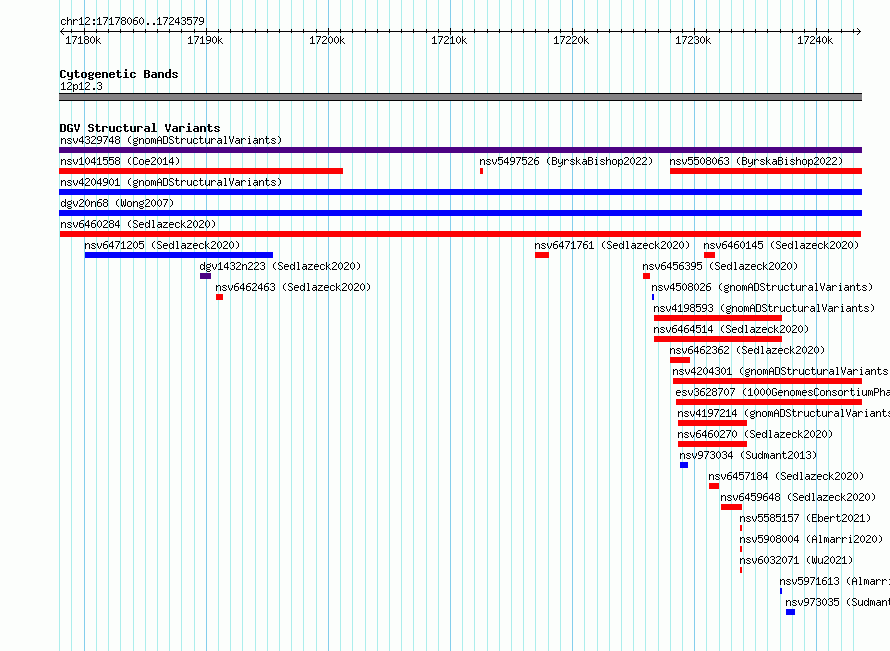Viewport: 890px width, 651px height.
Task: Click the red nsv6471761 variant block
Action: (541, 255)
